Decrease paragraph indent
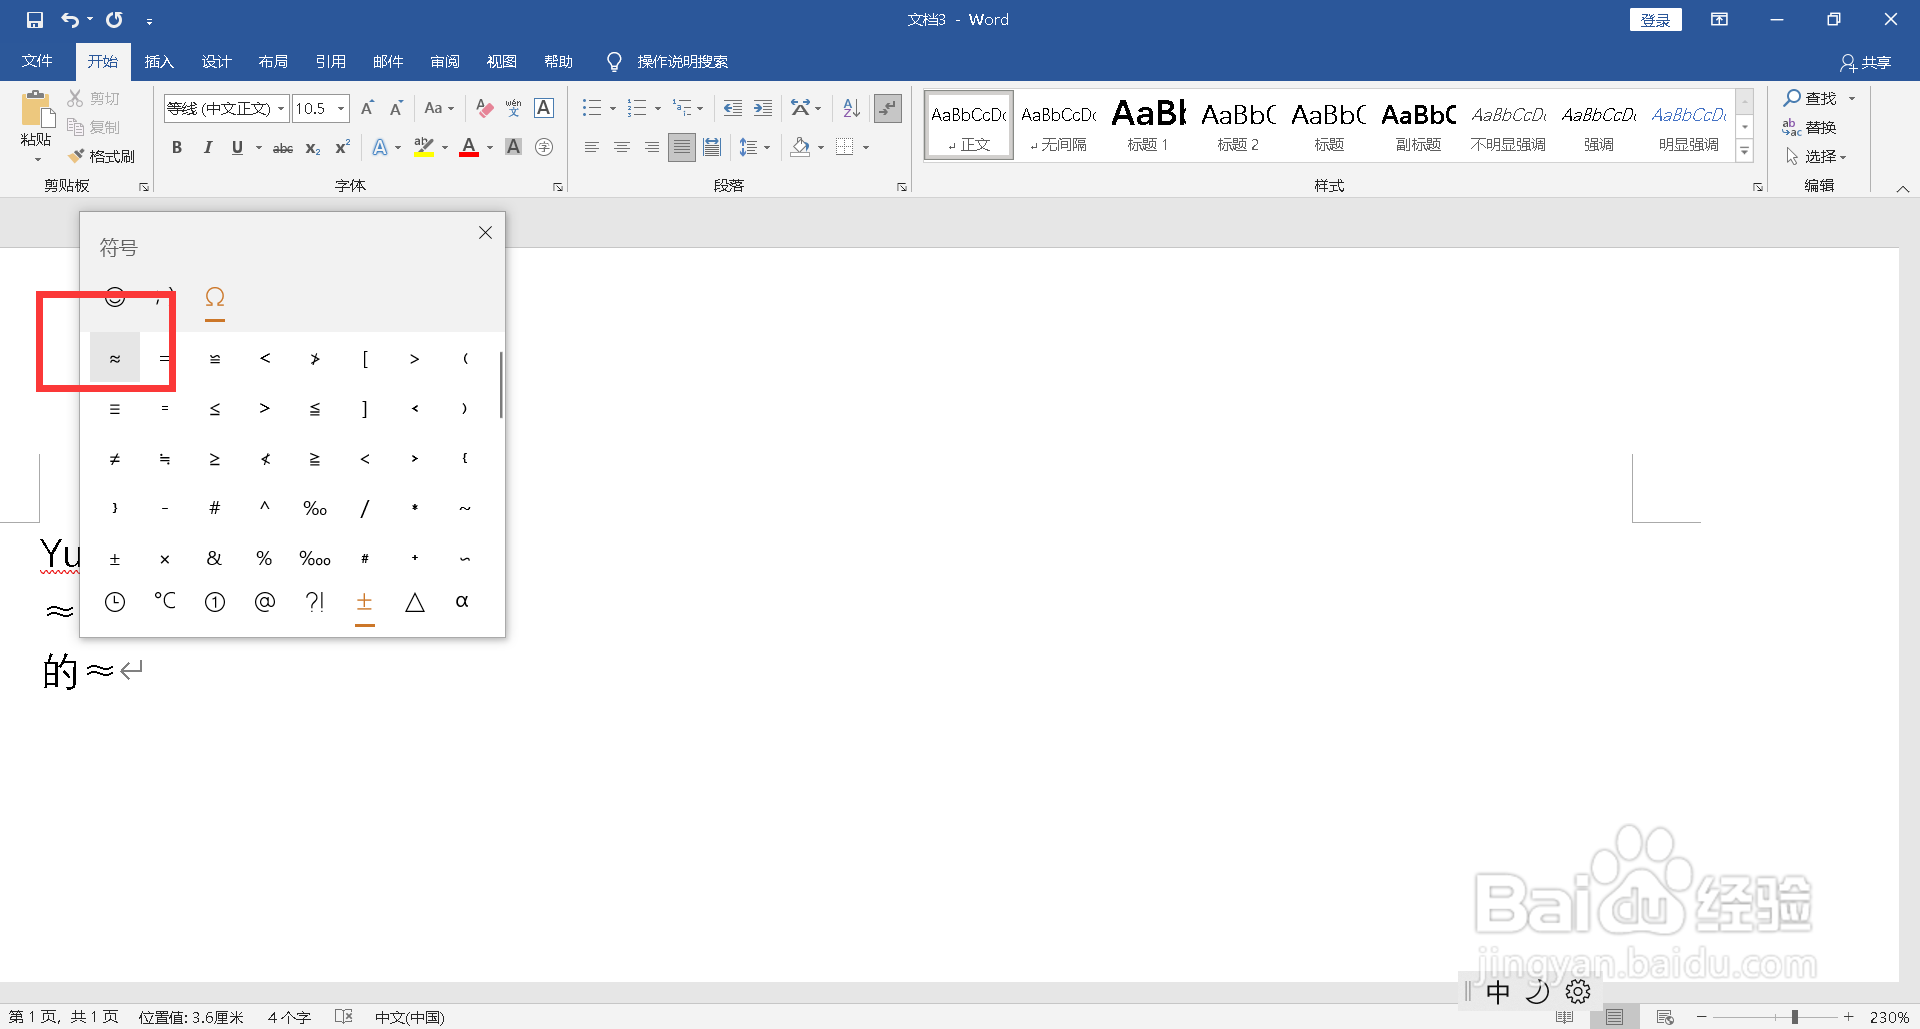The height and width of the screenshot is (1029, 1920). [733, 108]
